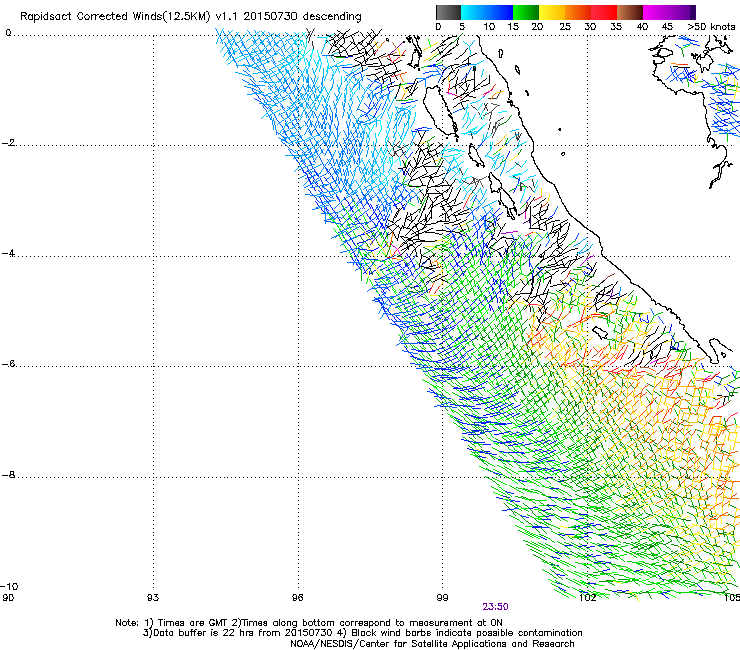Image resolution: width=740 pixels, height=650 pixels.
Task: Pick the brown 35–40 knots legend segment
Action: tap(630, 12)
